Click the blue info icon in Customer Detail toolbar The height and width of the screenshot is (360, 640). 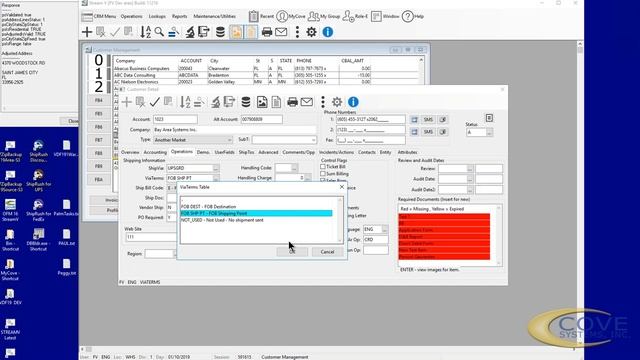[x=353, y=102]
